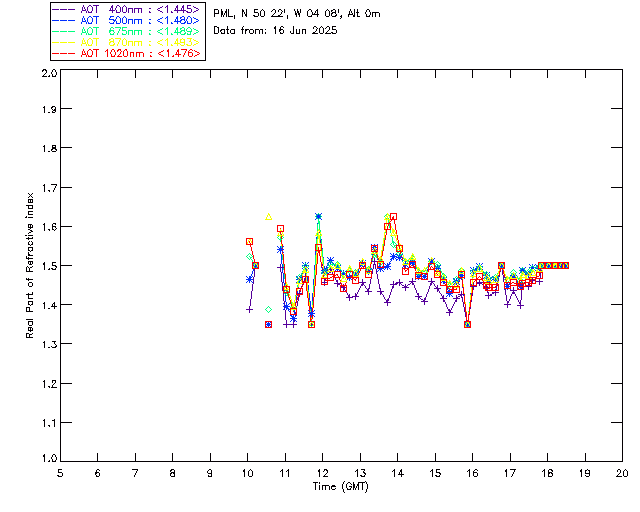Click the y-axis label 1.4

point(49,305)
